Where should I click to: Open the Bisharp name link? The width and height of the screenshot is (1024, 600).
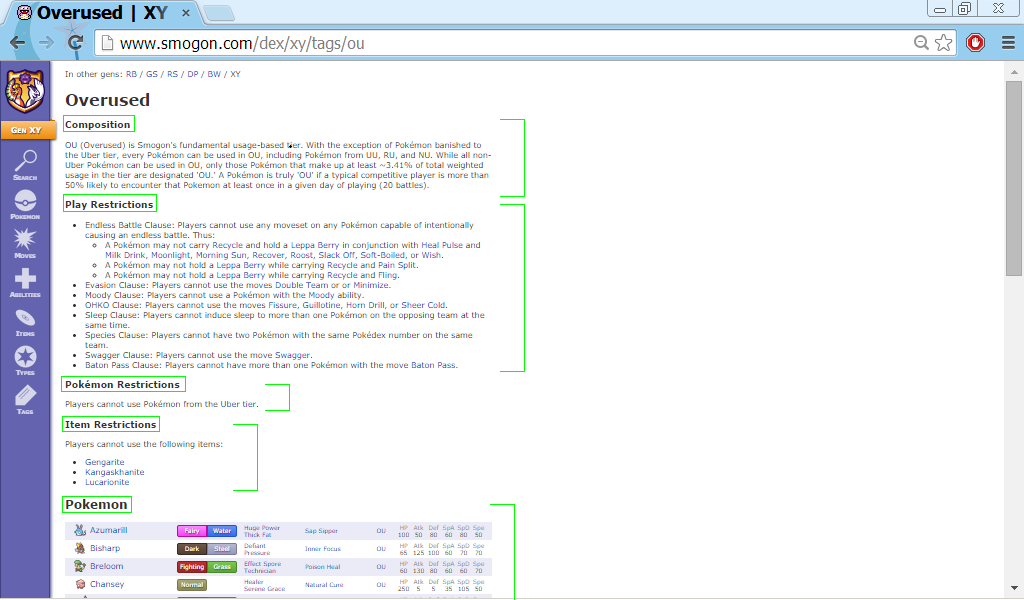[x=105, y=548]
